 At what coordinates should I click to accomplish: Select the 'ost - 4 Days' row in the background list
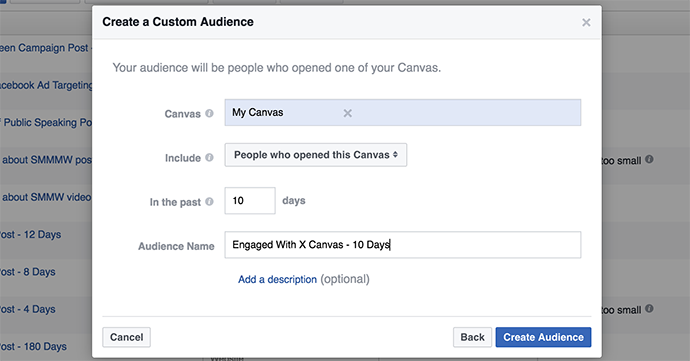28,309
